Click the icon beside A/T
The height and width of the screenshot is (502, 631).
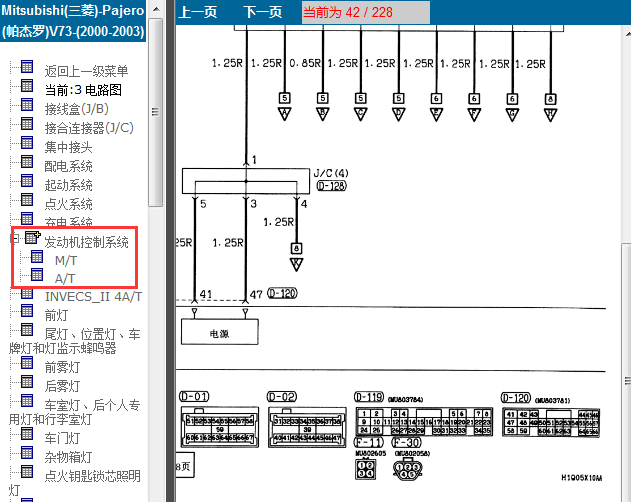coord(37,275)
